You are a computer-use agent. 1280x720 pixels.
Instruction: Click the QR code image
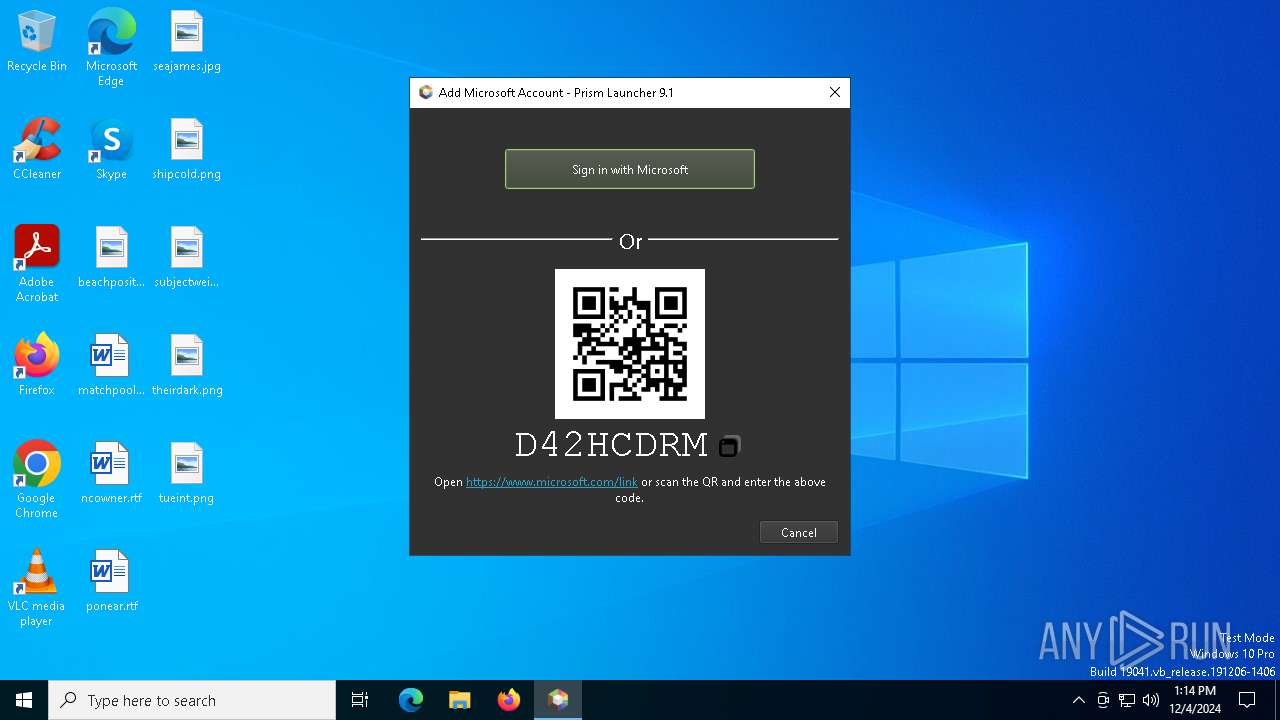[x=630, y=344]
